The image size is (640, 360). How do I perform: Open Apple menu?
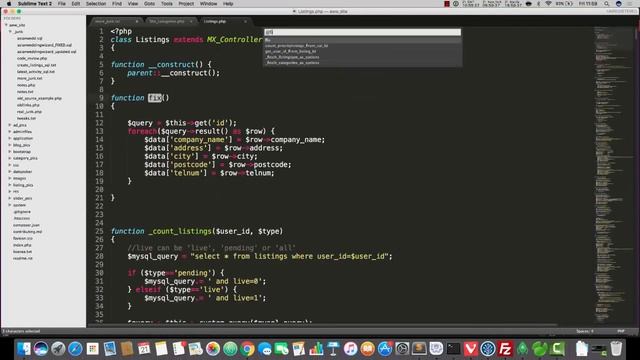point(9,4)
